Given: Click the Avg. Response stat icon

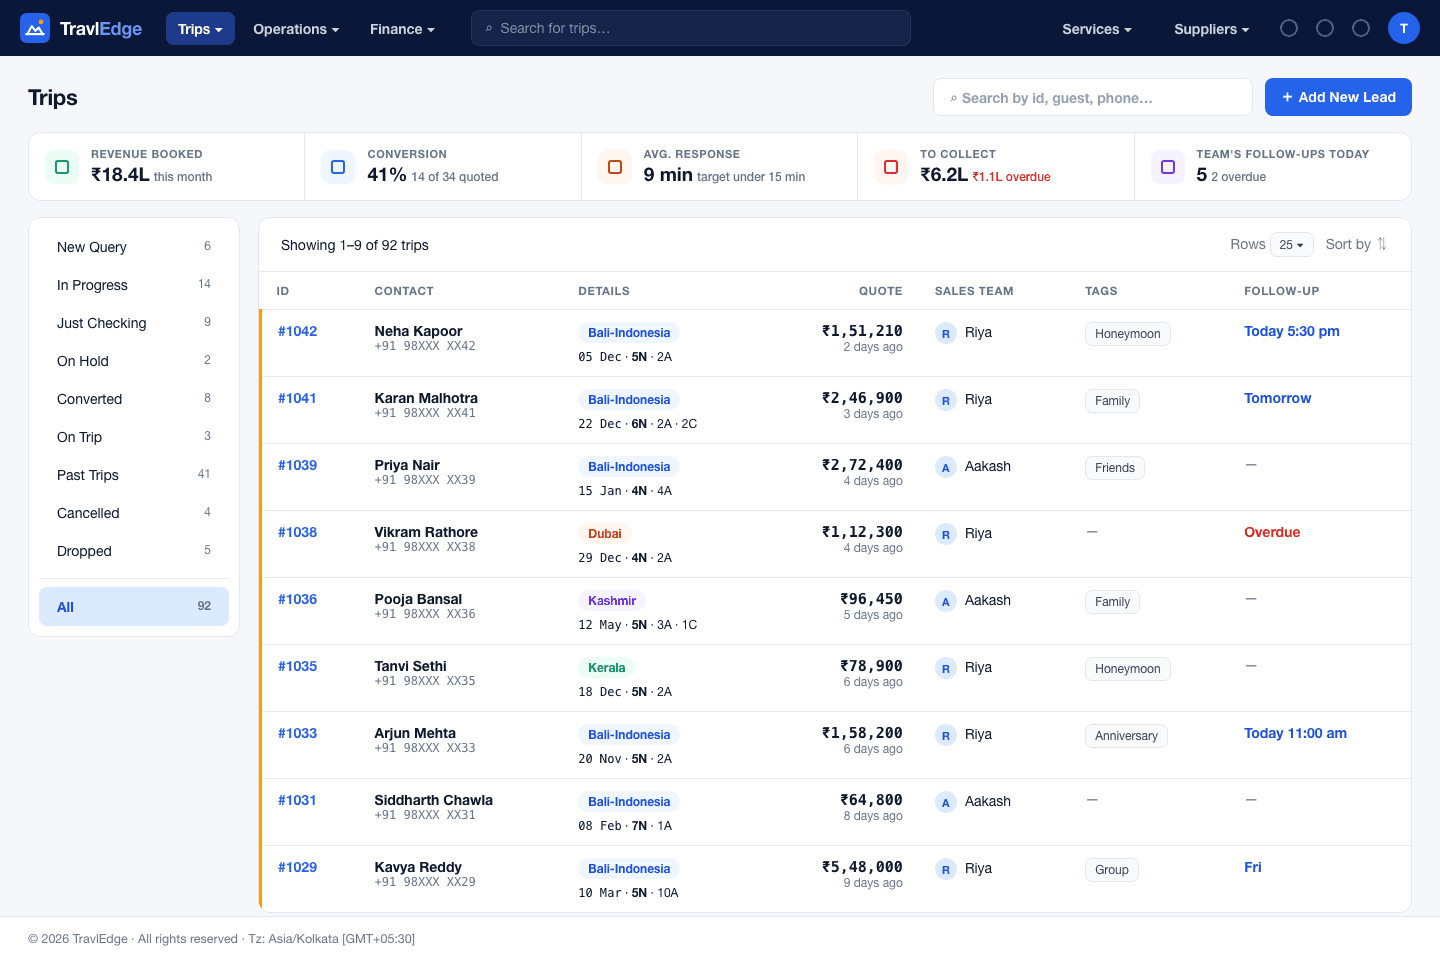Looking at the screenshot, I should (x=615, y=167).
